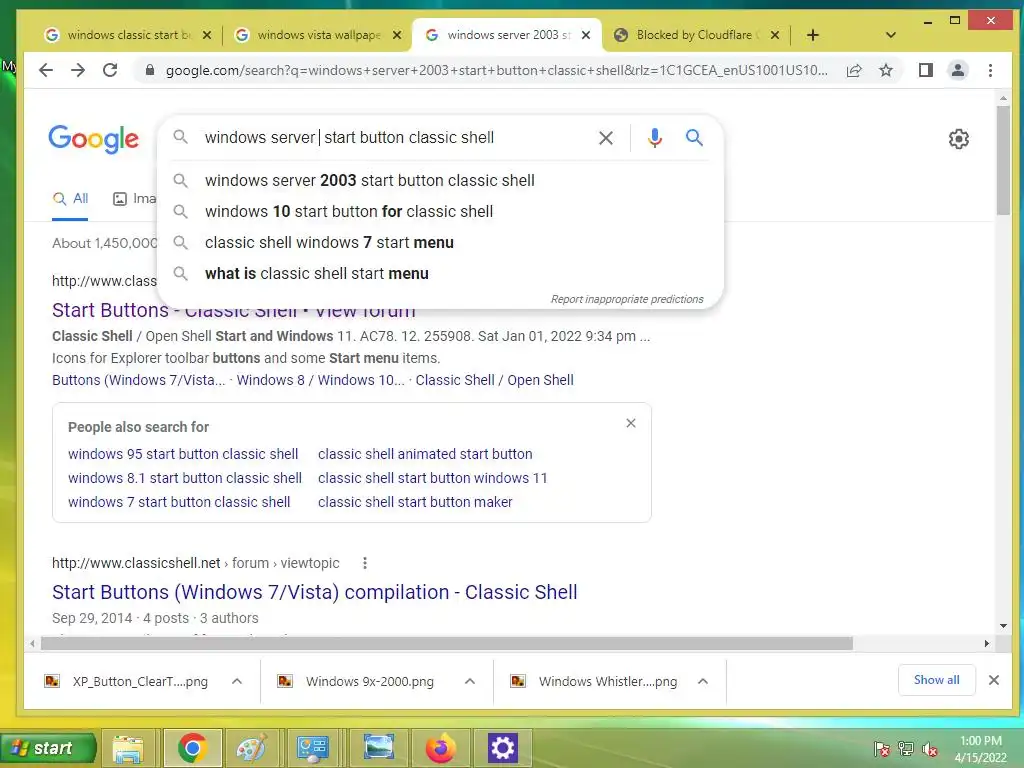The height and width of the screenshot is (768, 1024).
Task: Expand options for XP_Button_ClearT...png download
Action: [x=237, y=681]
